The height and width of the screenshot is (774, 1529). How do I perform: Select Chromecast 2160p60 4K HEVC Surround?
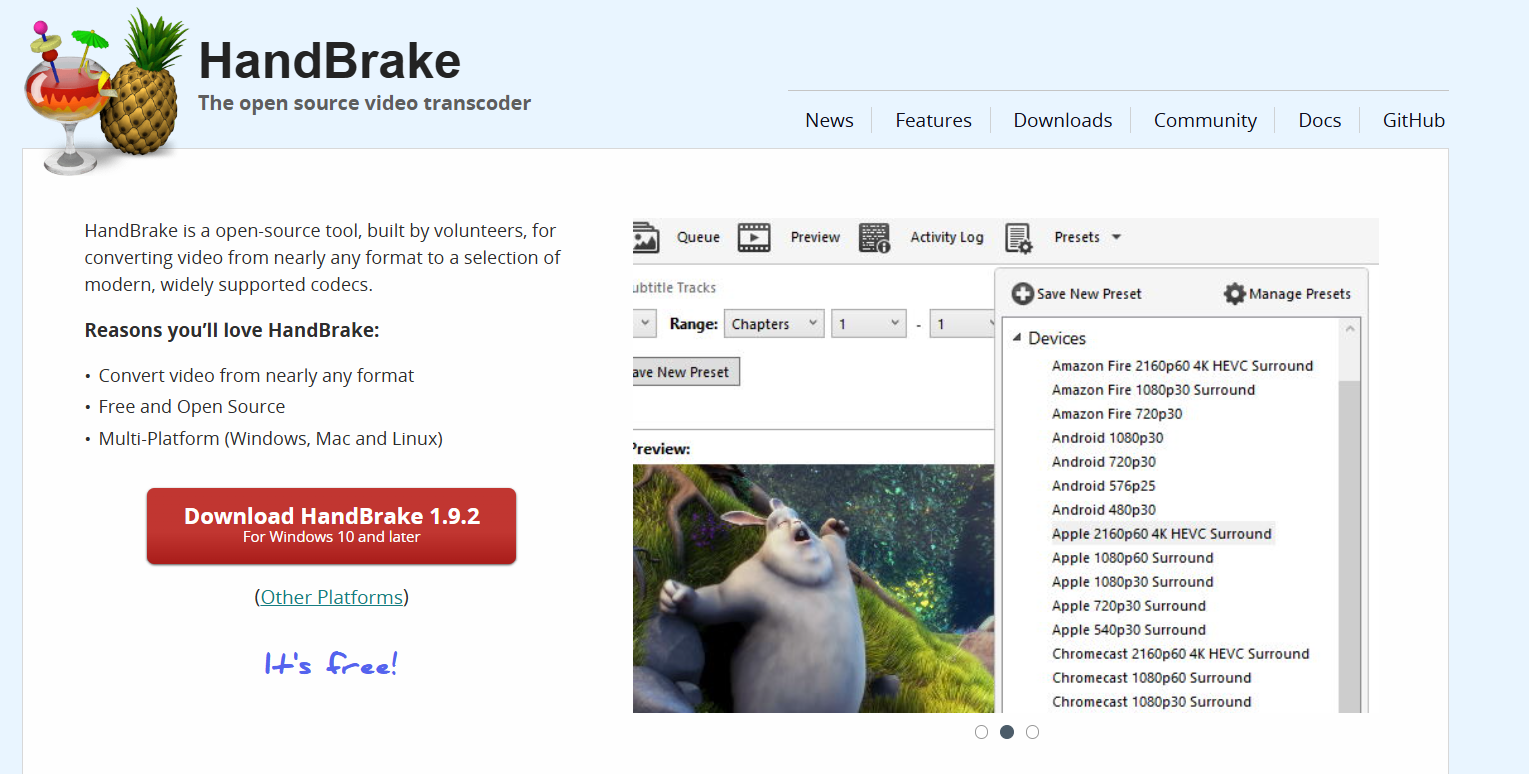(1180, 654)
